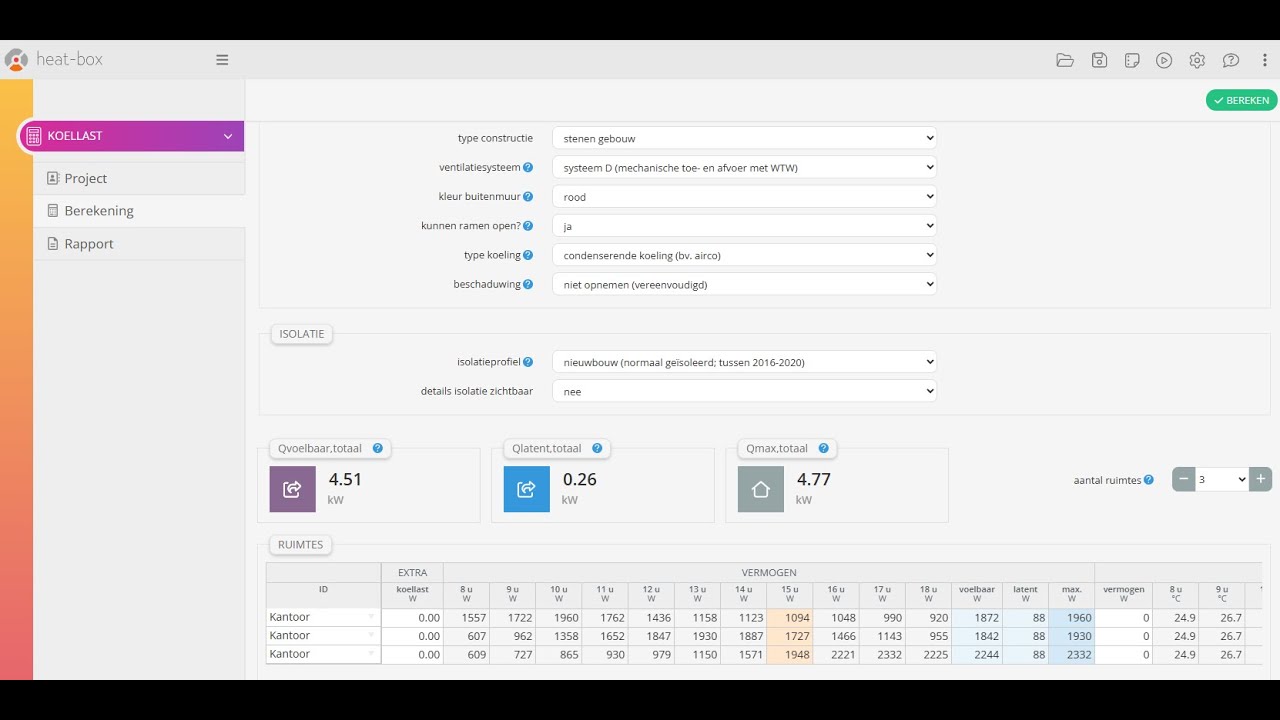Click the heat-box logo icon
The image size is (1280, 720).
(16, 60)
